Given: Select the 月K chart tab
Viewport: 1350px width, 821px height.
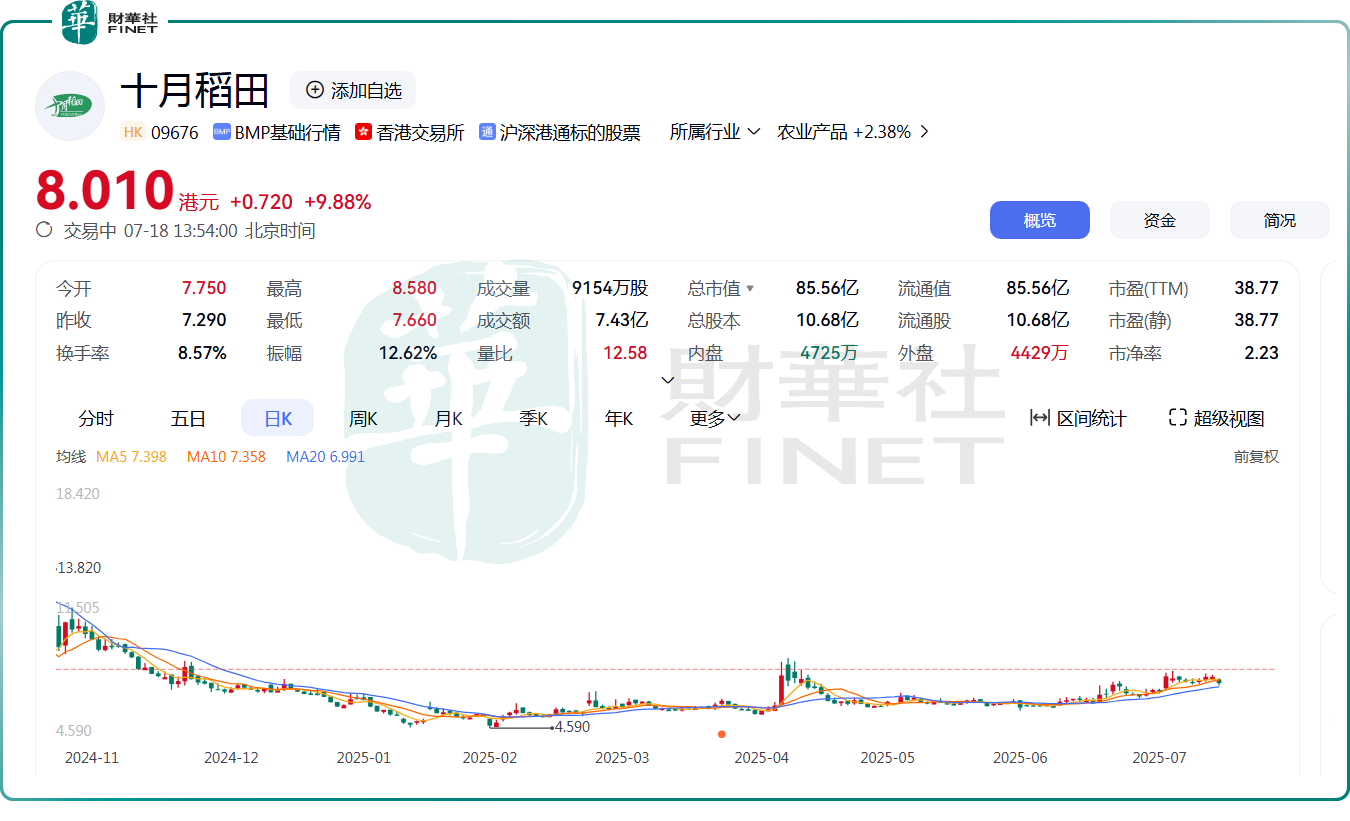Looking at the screenshot, I should coord(449,418).
